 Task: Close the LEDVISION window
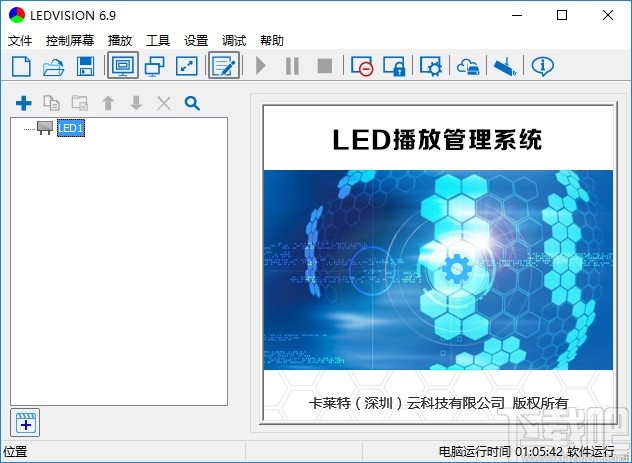(x=608, y=15)
